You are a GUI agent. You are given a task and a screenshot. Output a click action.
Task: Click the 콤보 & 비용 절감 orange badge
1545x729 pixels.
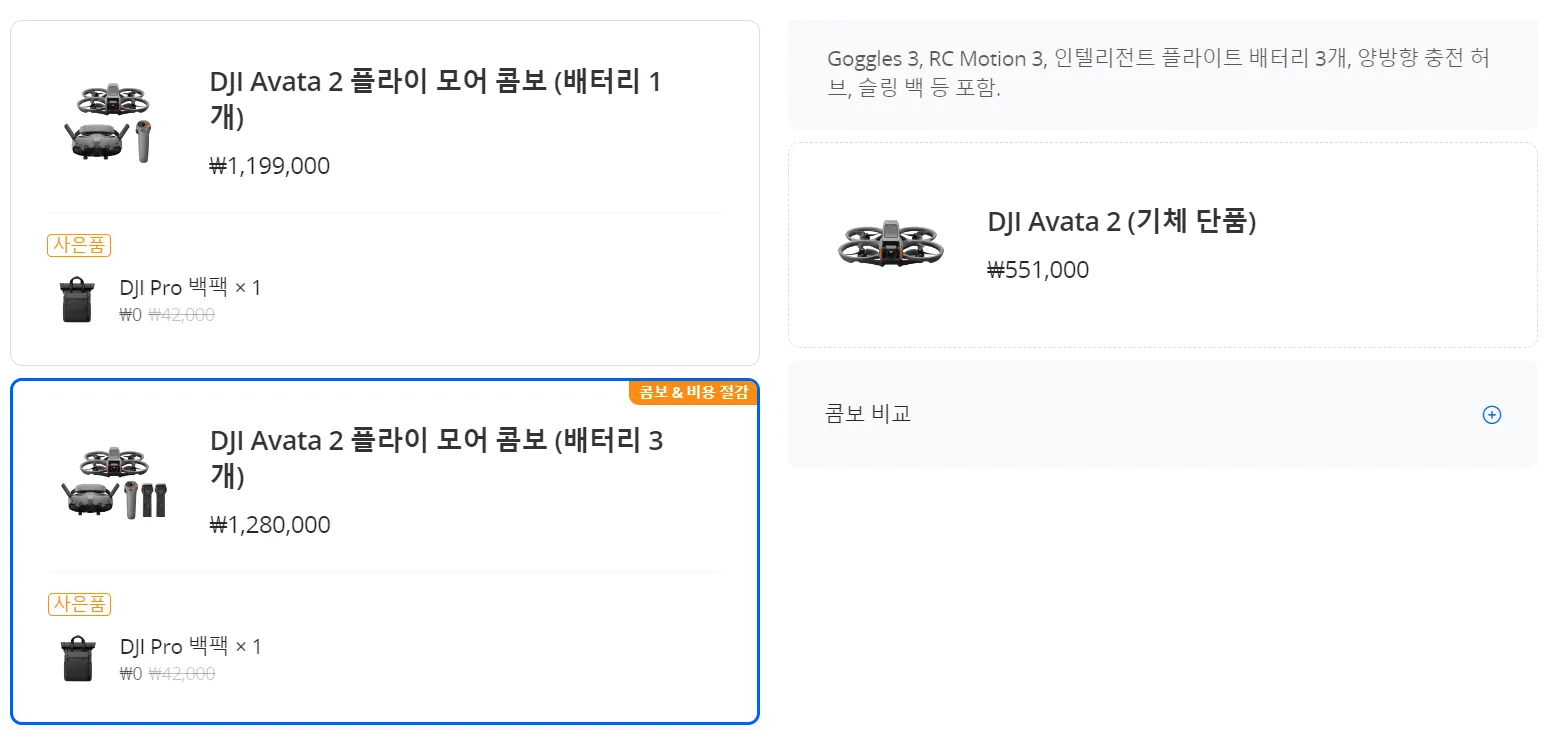point(693,392)
